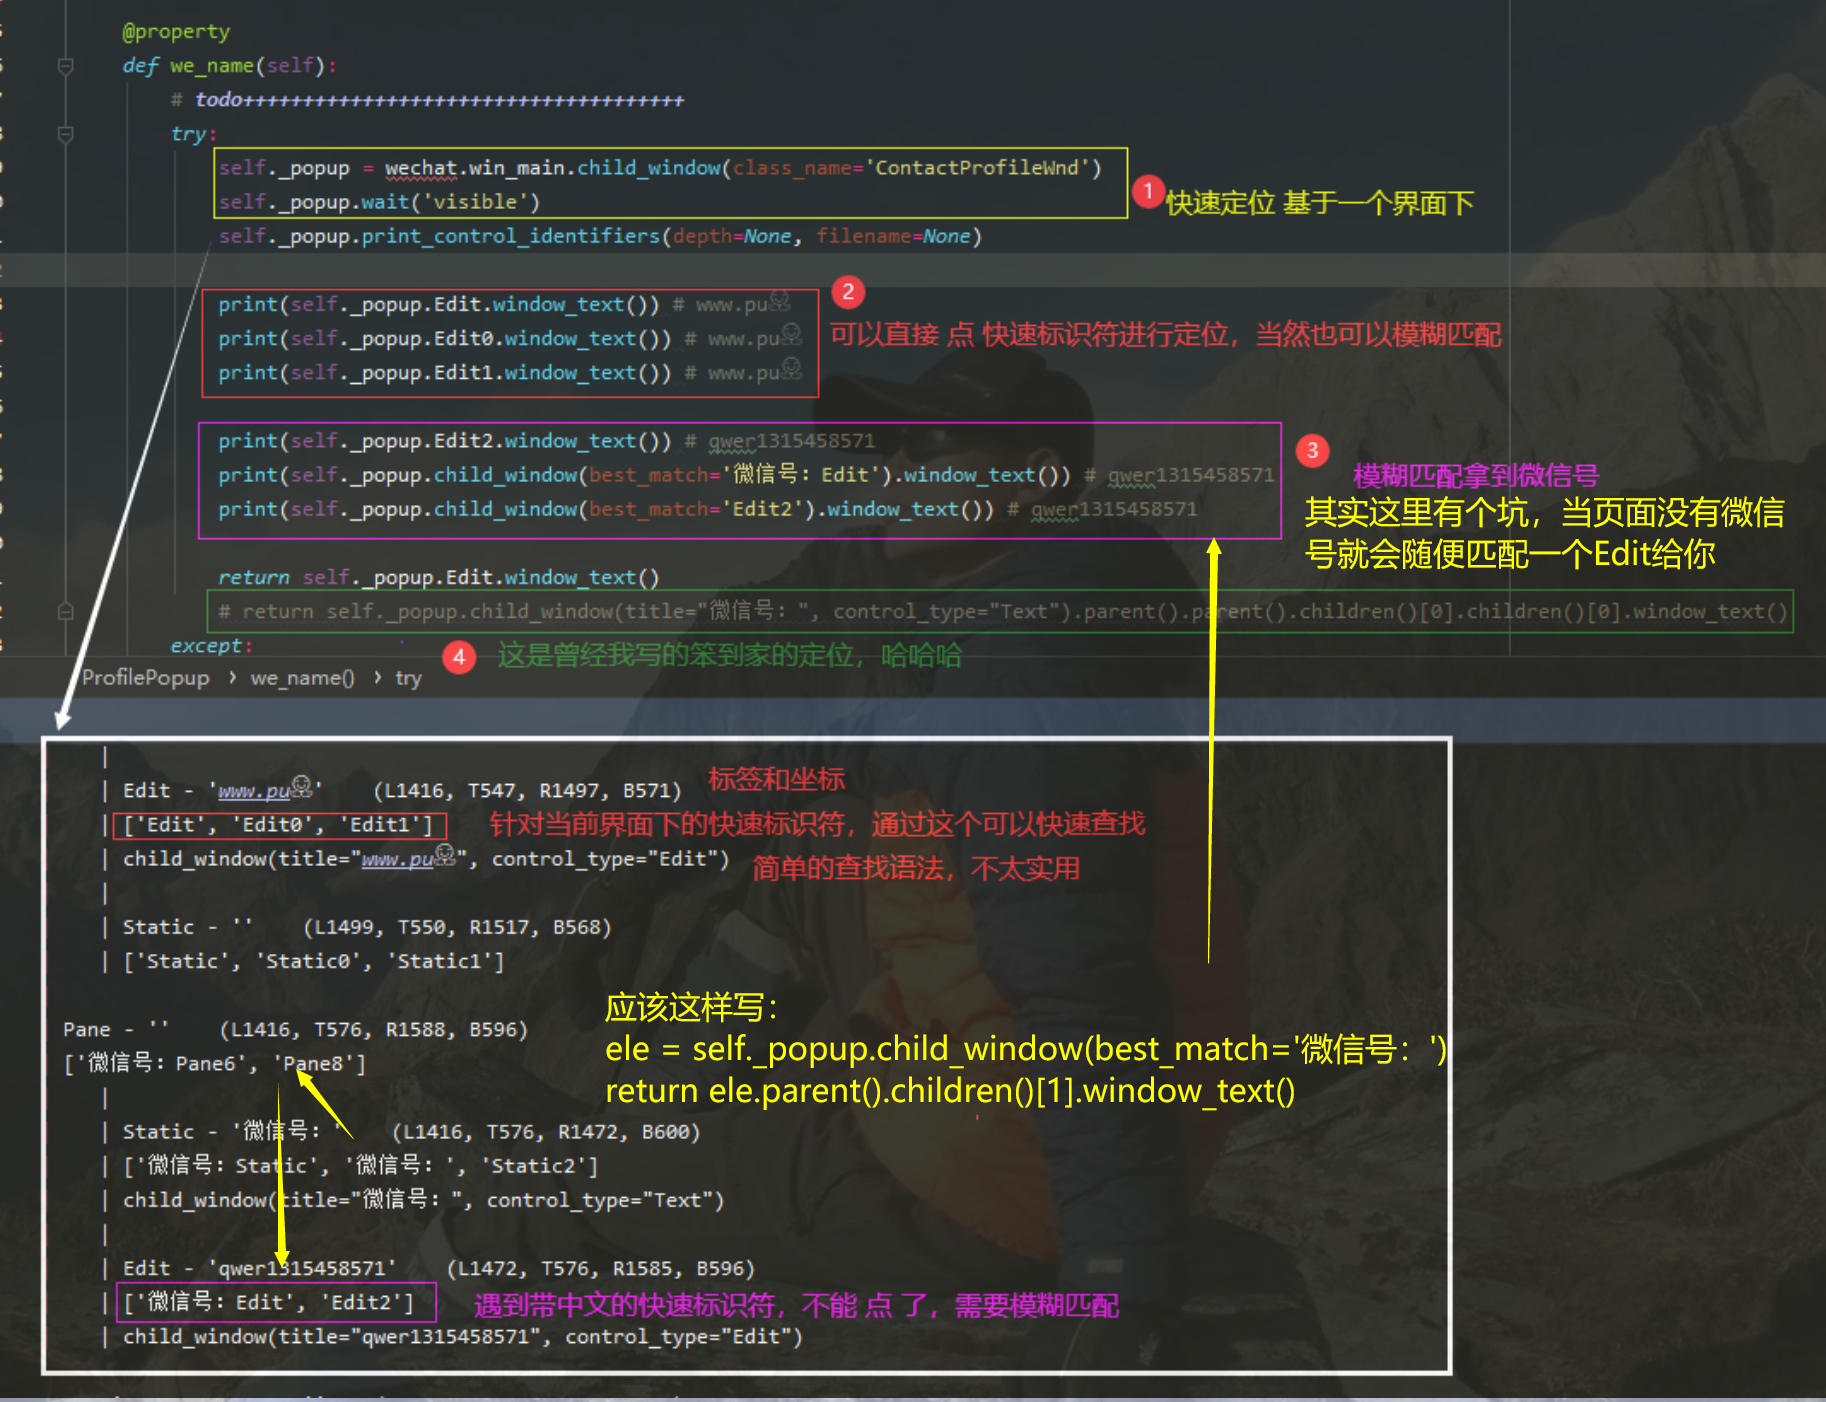
Task: Place cursor on the @property decorator
Action: 176,31
